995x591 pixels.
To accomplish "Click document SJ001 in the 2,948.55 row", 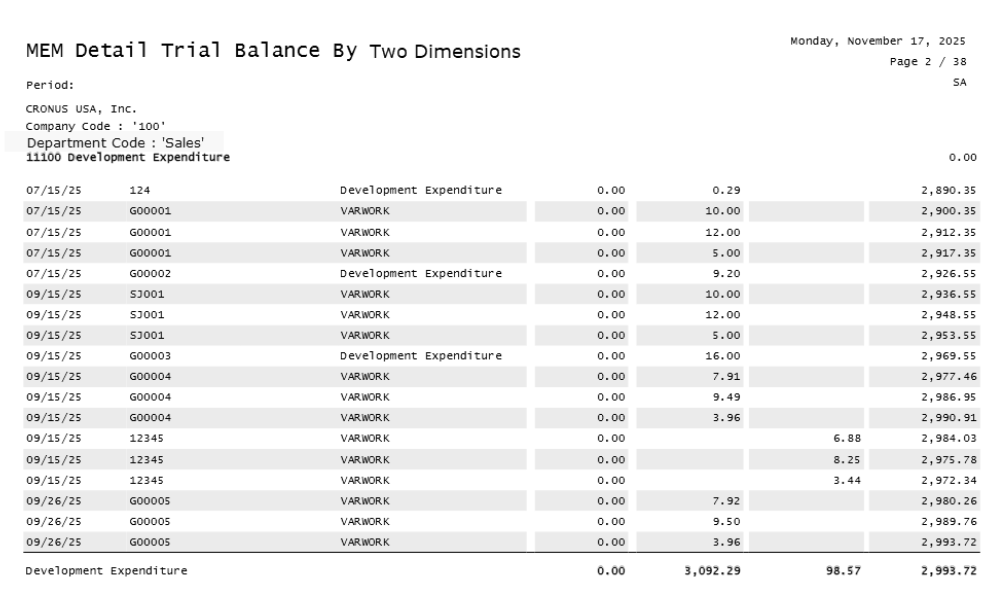I will [x=147, y=314].
